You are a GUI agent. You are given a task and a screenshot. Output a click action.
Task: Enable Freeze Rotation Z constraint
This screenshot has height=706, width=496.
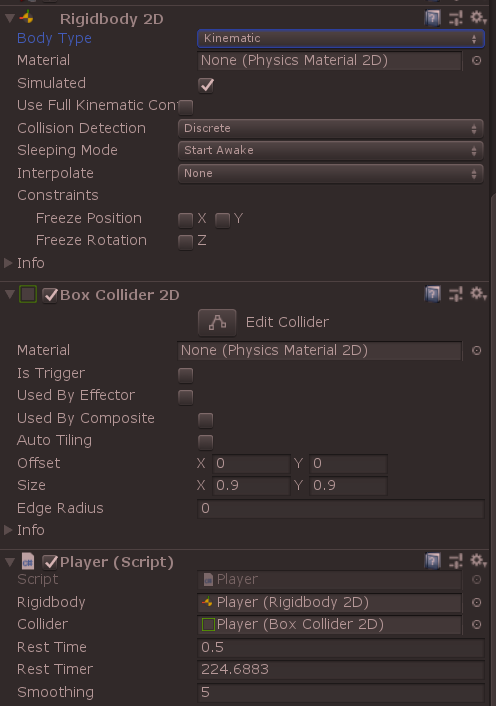click(185, 242)
